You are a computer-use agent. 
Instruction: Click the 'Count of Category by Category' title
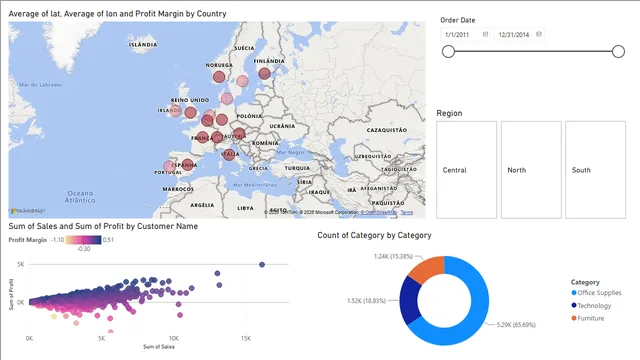(x=374, y=235)
